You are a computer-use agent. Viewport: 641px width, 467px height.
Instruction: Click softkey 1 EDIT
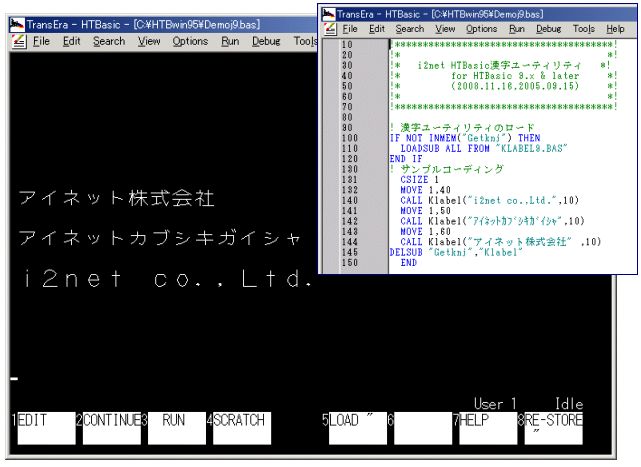coord(47,428)
